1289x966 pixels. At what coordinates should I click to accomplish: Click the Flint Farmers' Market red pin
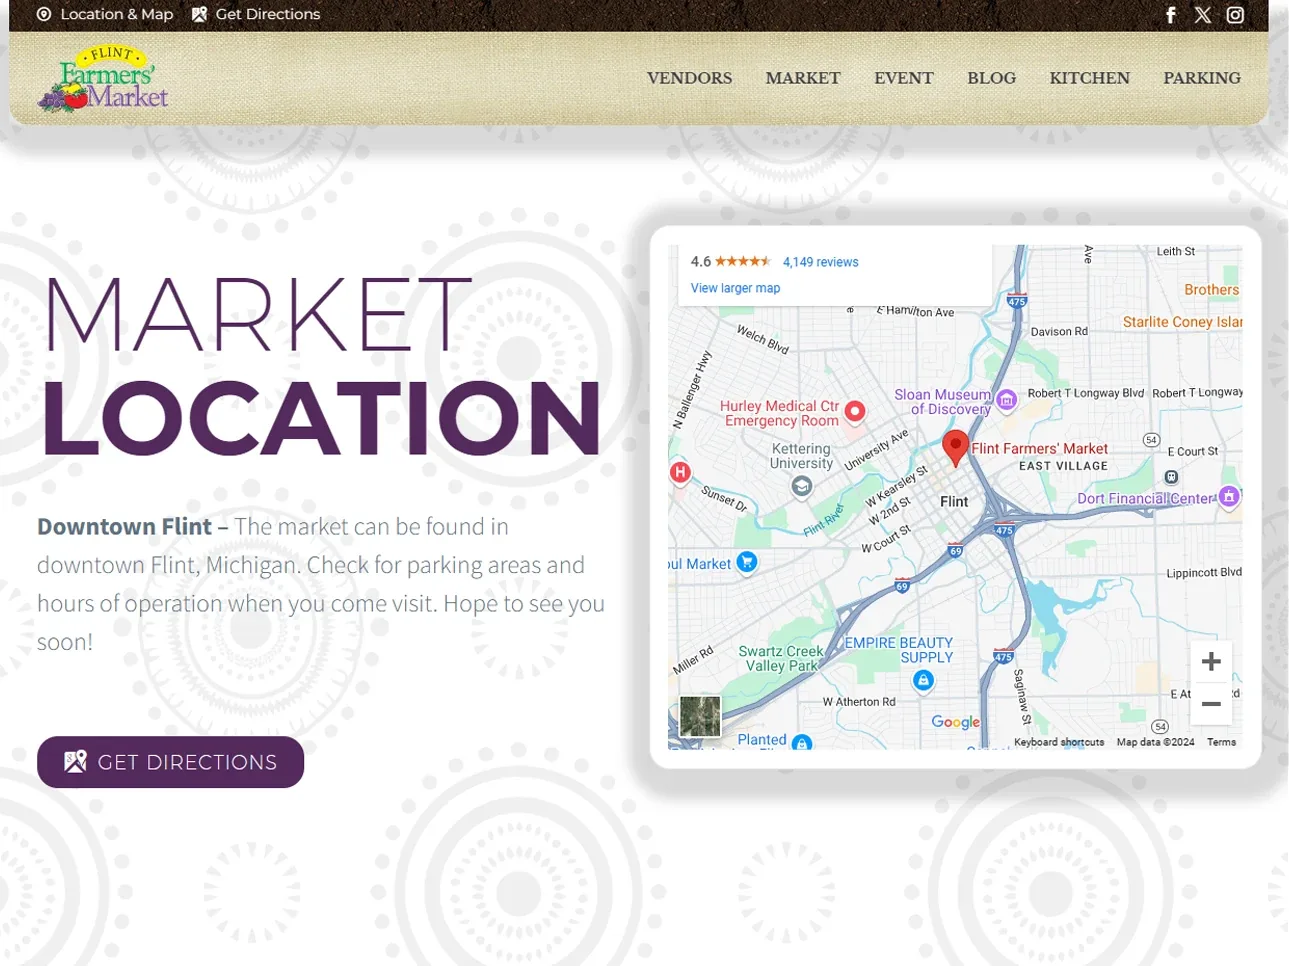point(955,449)
